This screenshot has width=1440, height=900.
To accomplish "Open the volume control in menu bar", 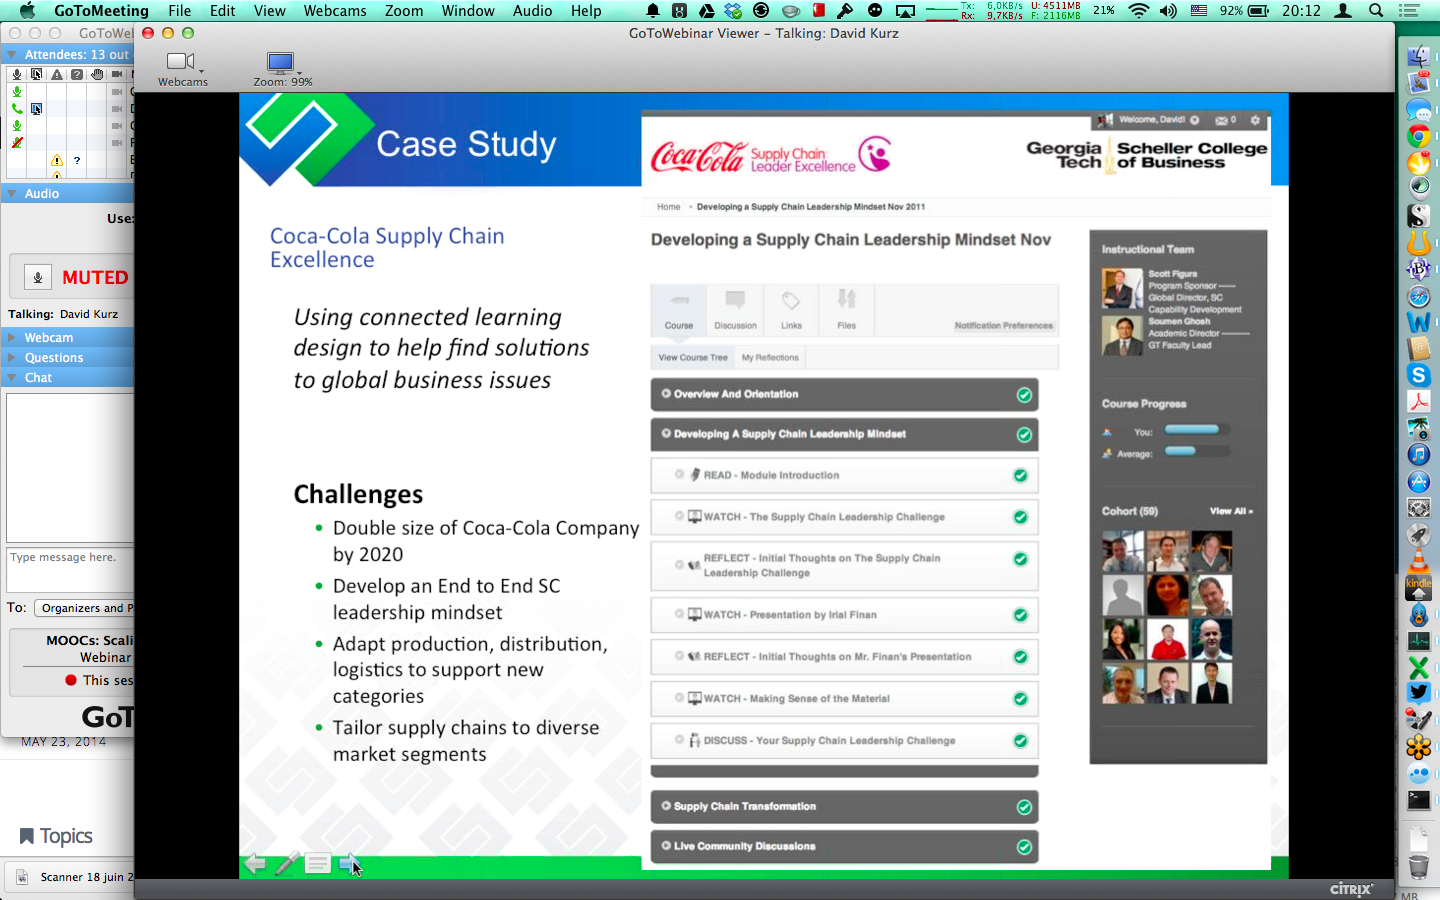I will pyautogui.click(x=1168, y=11).
